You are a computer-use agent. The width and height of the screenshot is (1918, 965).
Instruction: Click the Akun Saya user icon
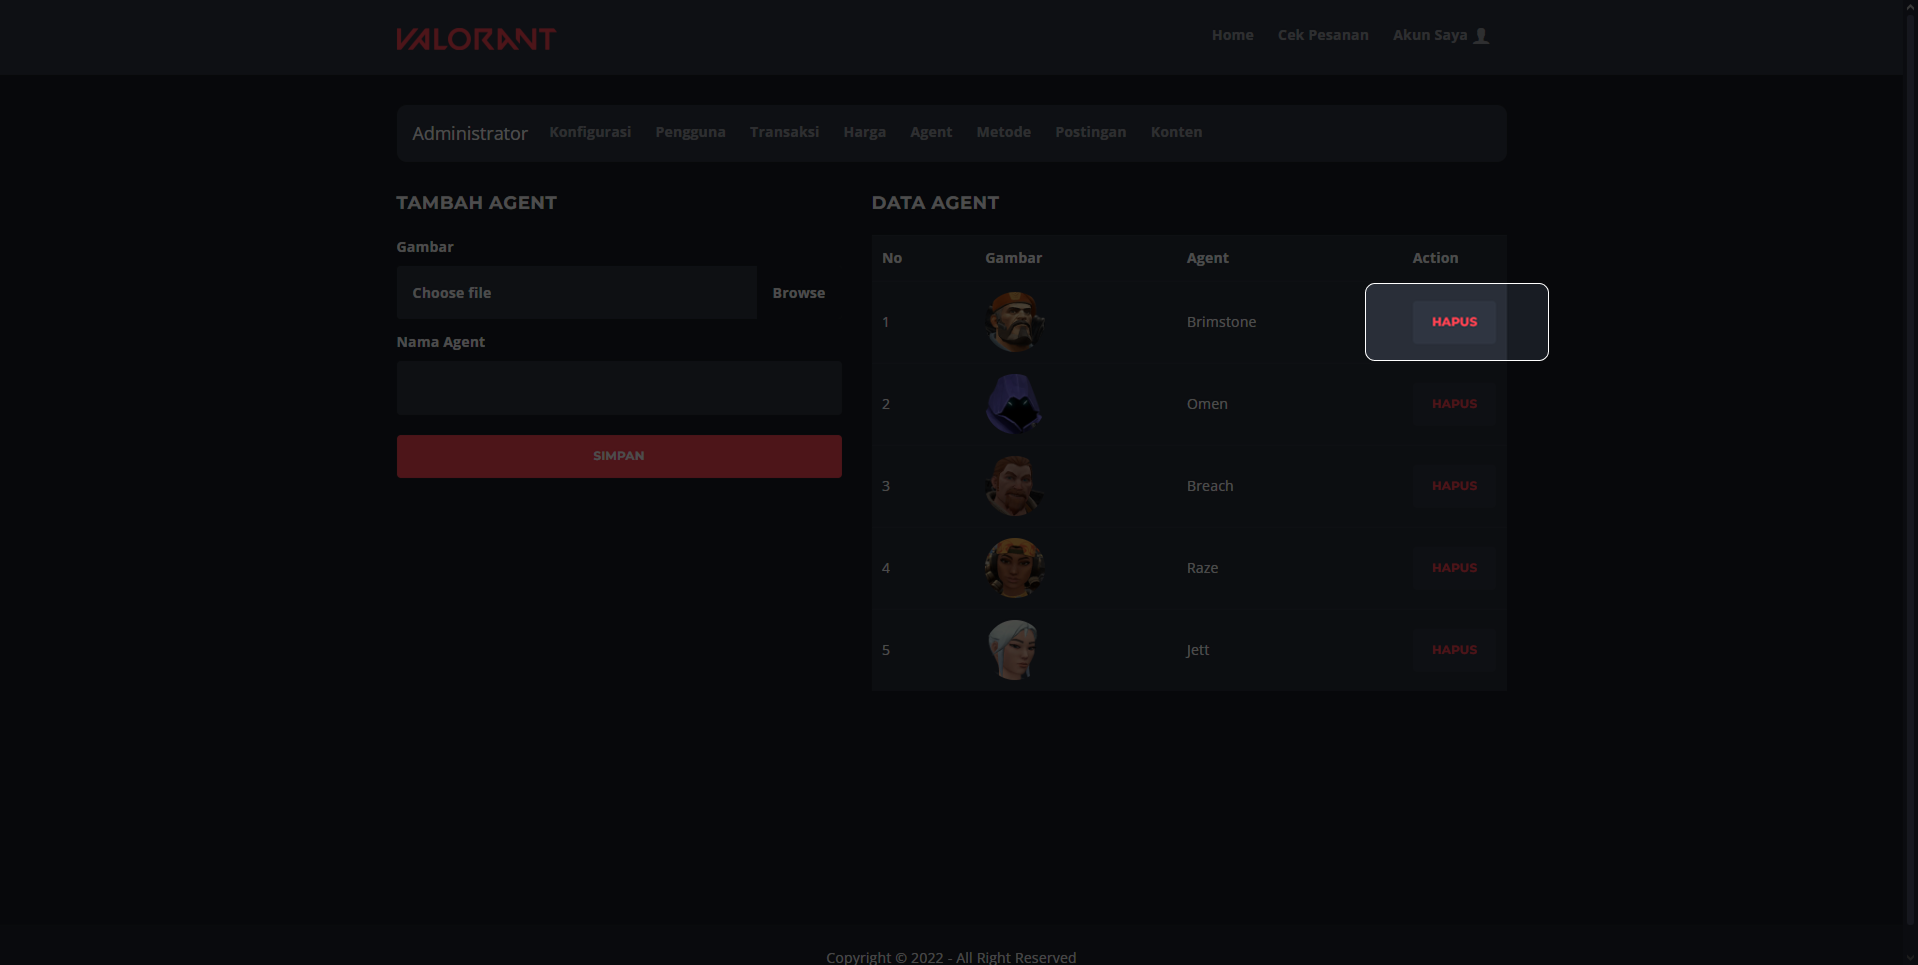tap(1481, 36)
